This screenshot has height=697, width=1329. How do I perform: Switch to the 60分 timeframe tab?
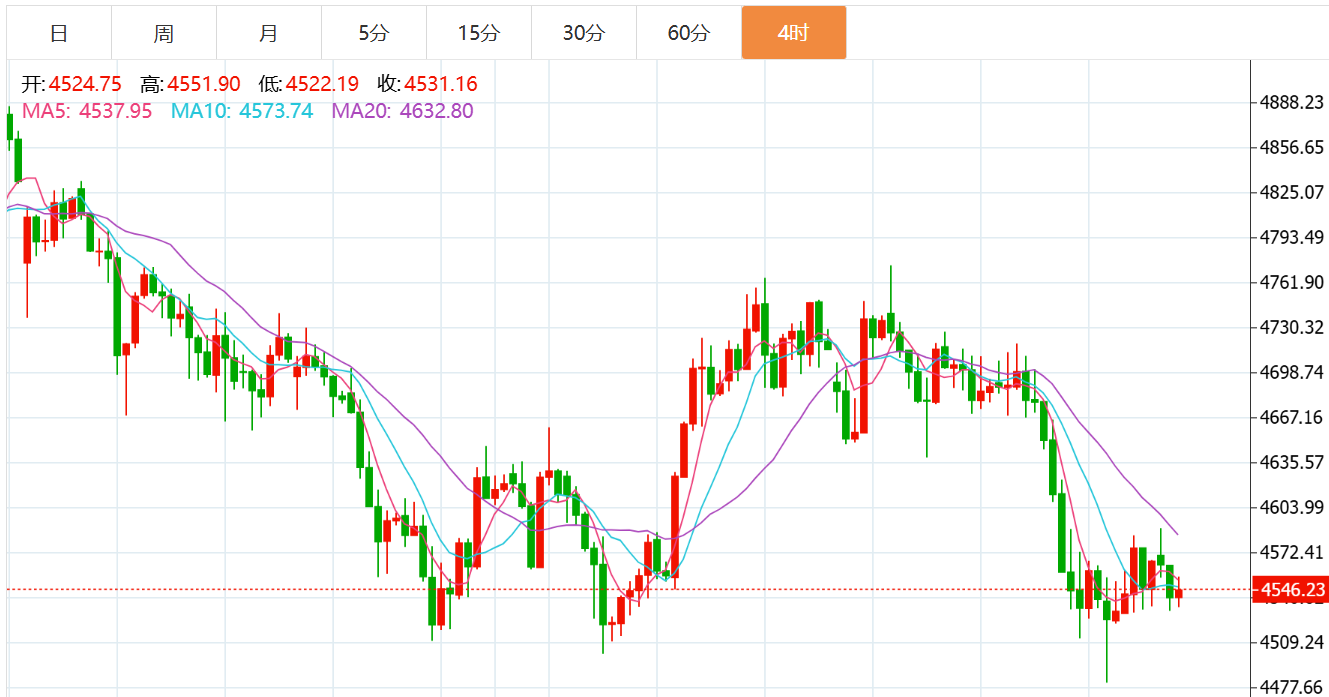[689, 33]
